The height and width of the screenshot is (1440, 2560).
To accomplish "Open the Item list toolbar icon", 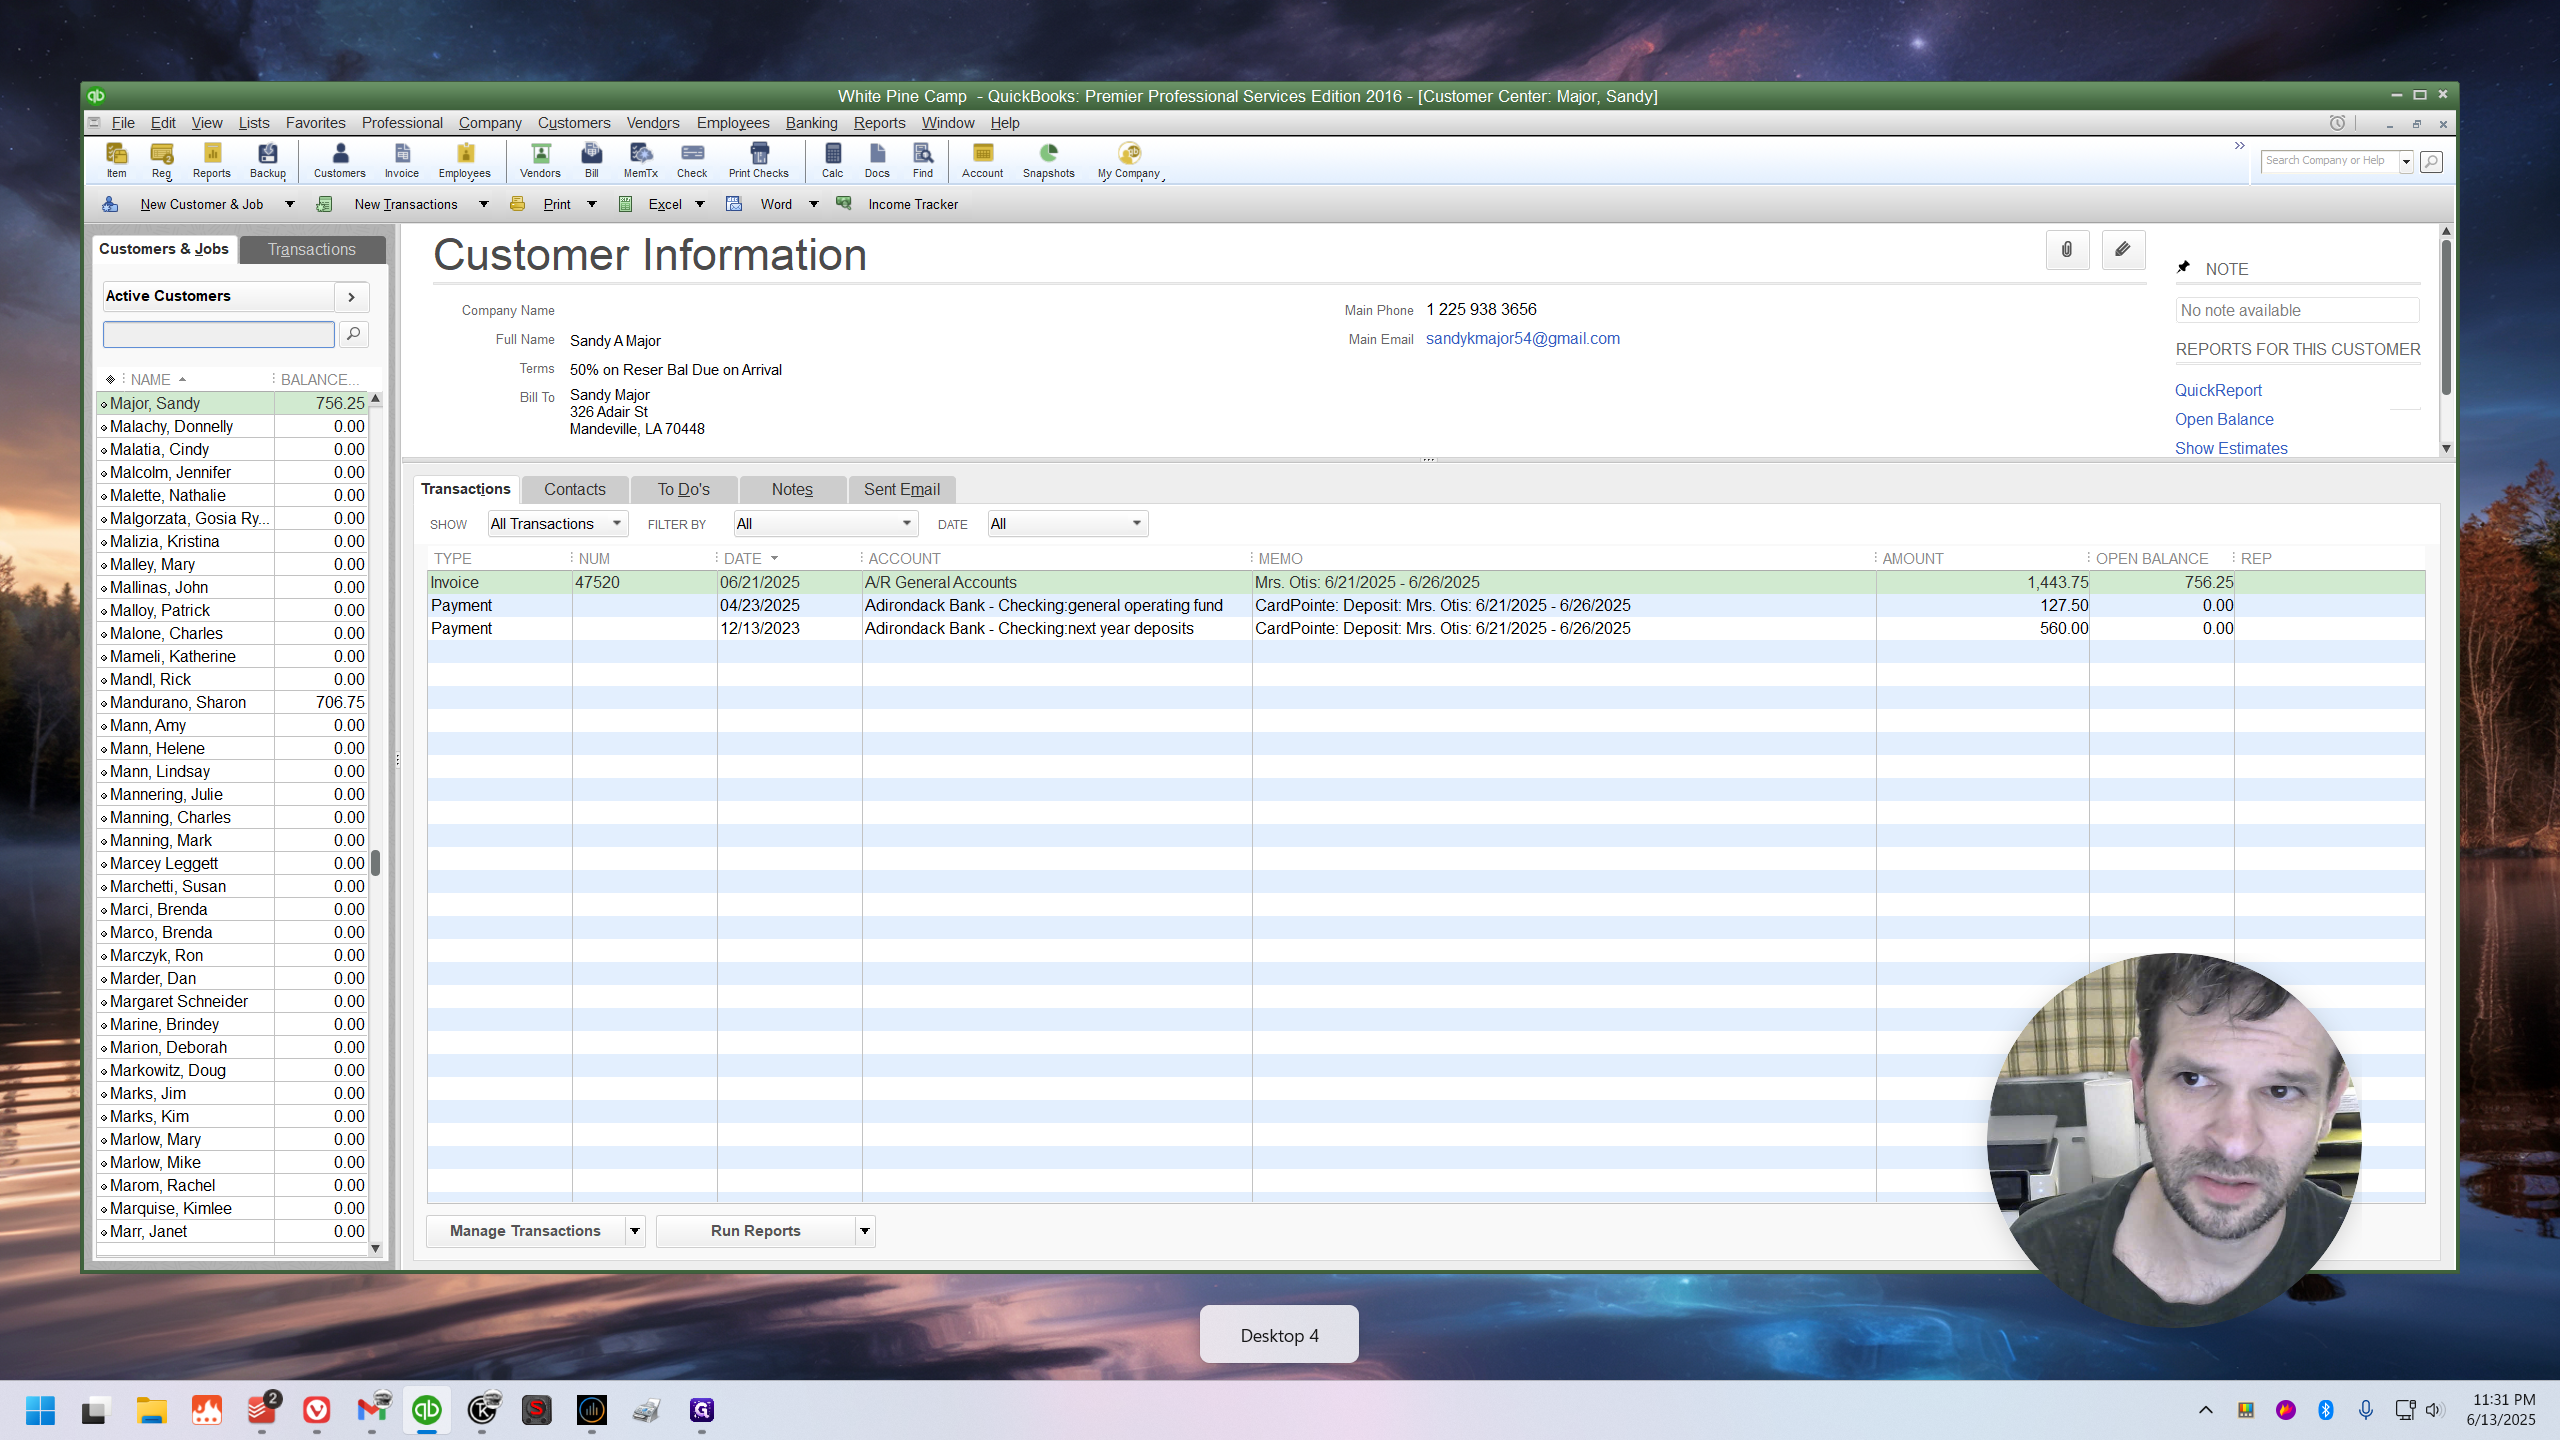I will pyautogui.click(x=117, y=160).
